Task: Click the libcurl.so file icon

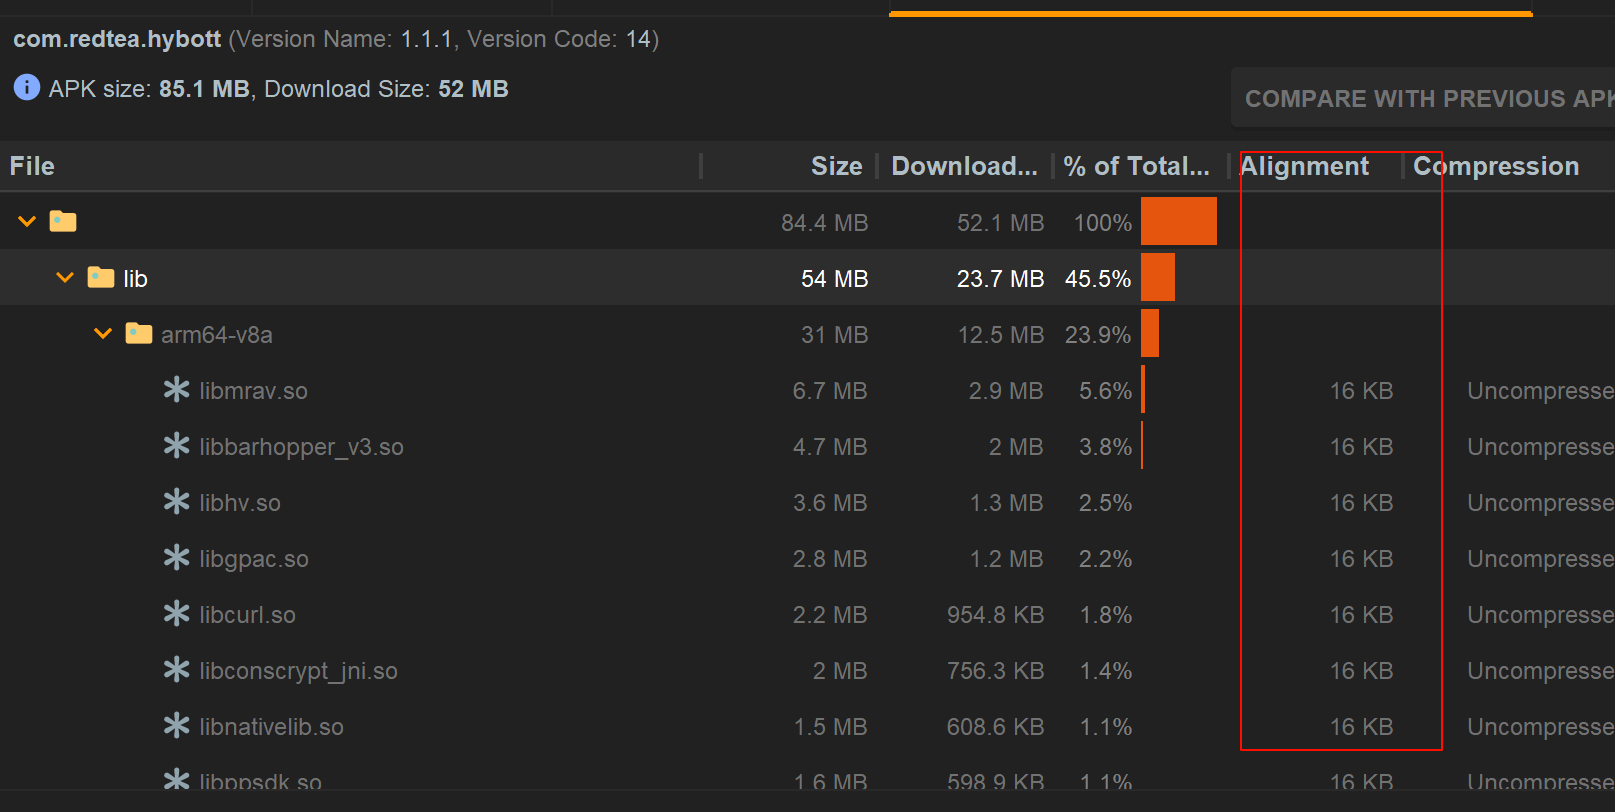Action: (x=177, y=614)
